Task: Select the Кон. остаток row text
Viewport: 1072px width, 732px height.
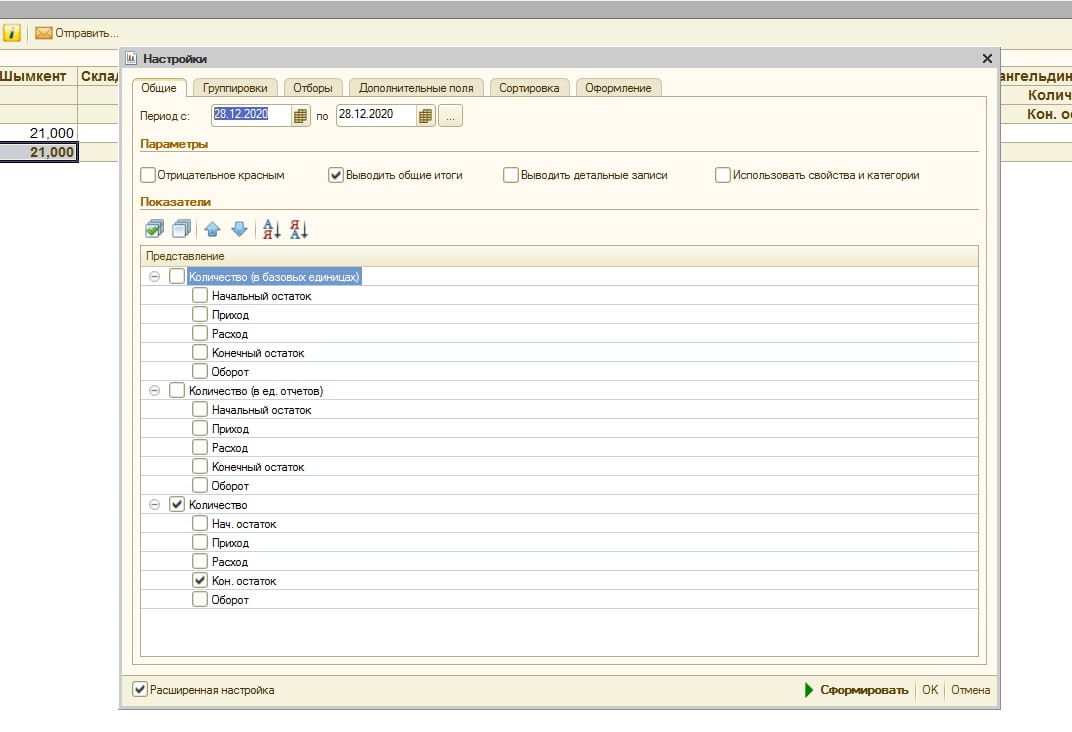Action: [244, 581]
